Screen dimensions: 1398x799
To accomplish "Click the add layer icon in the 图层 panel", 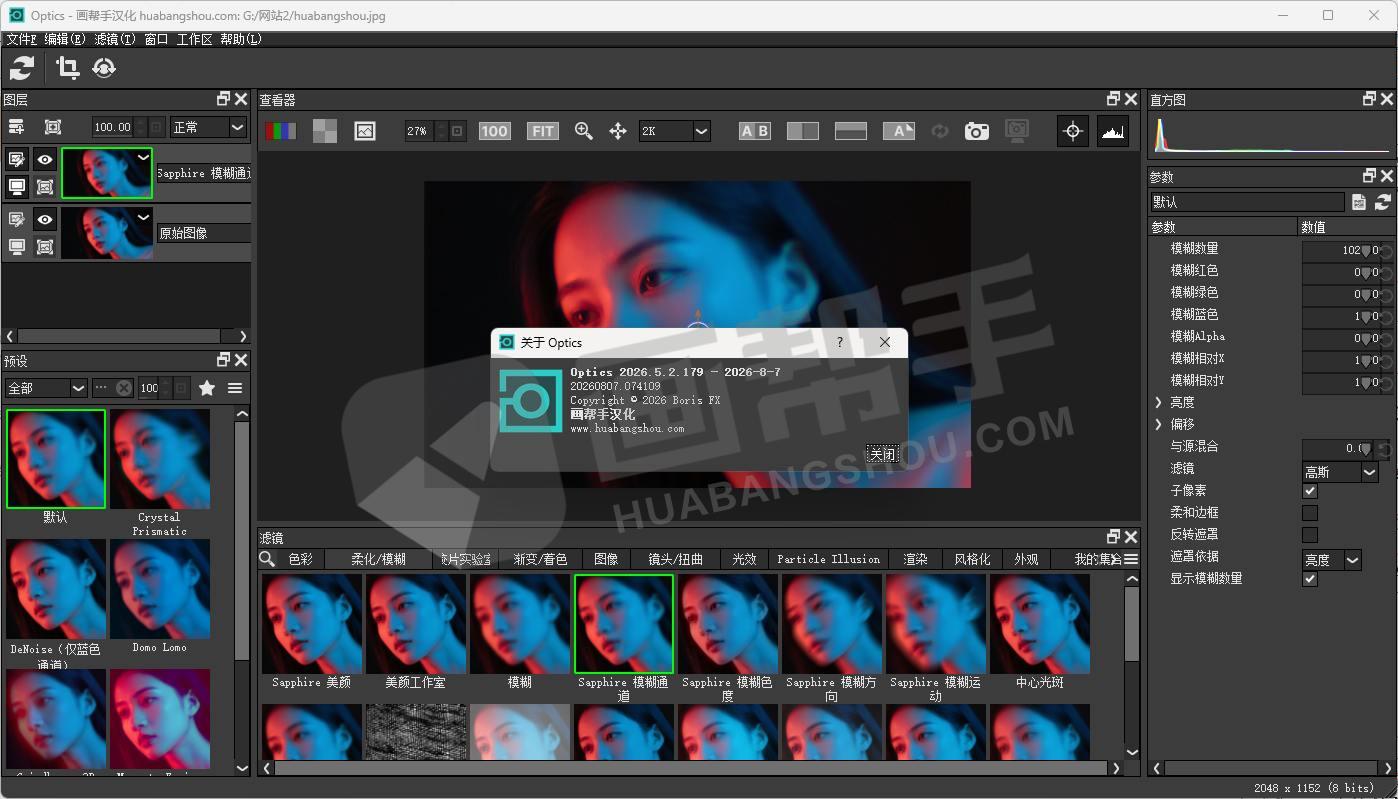I will pos(16,127).
